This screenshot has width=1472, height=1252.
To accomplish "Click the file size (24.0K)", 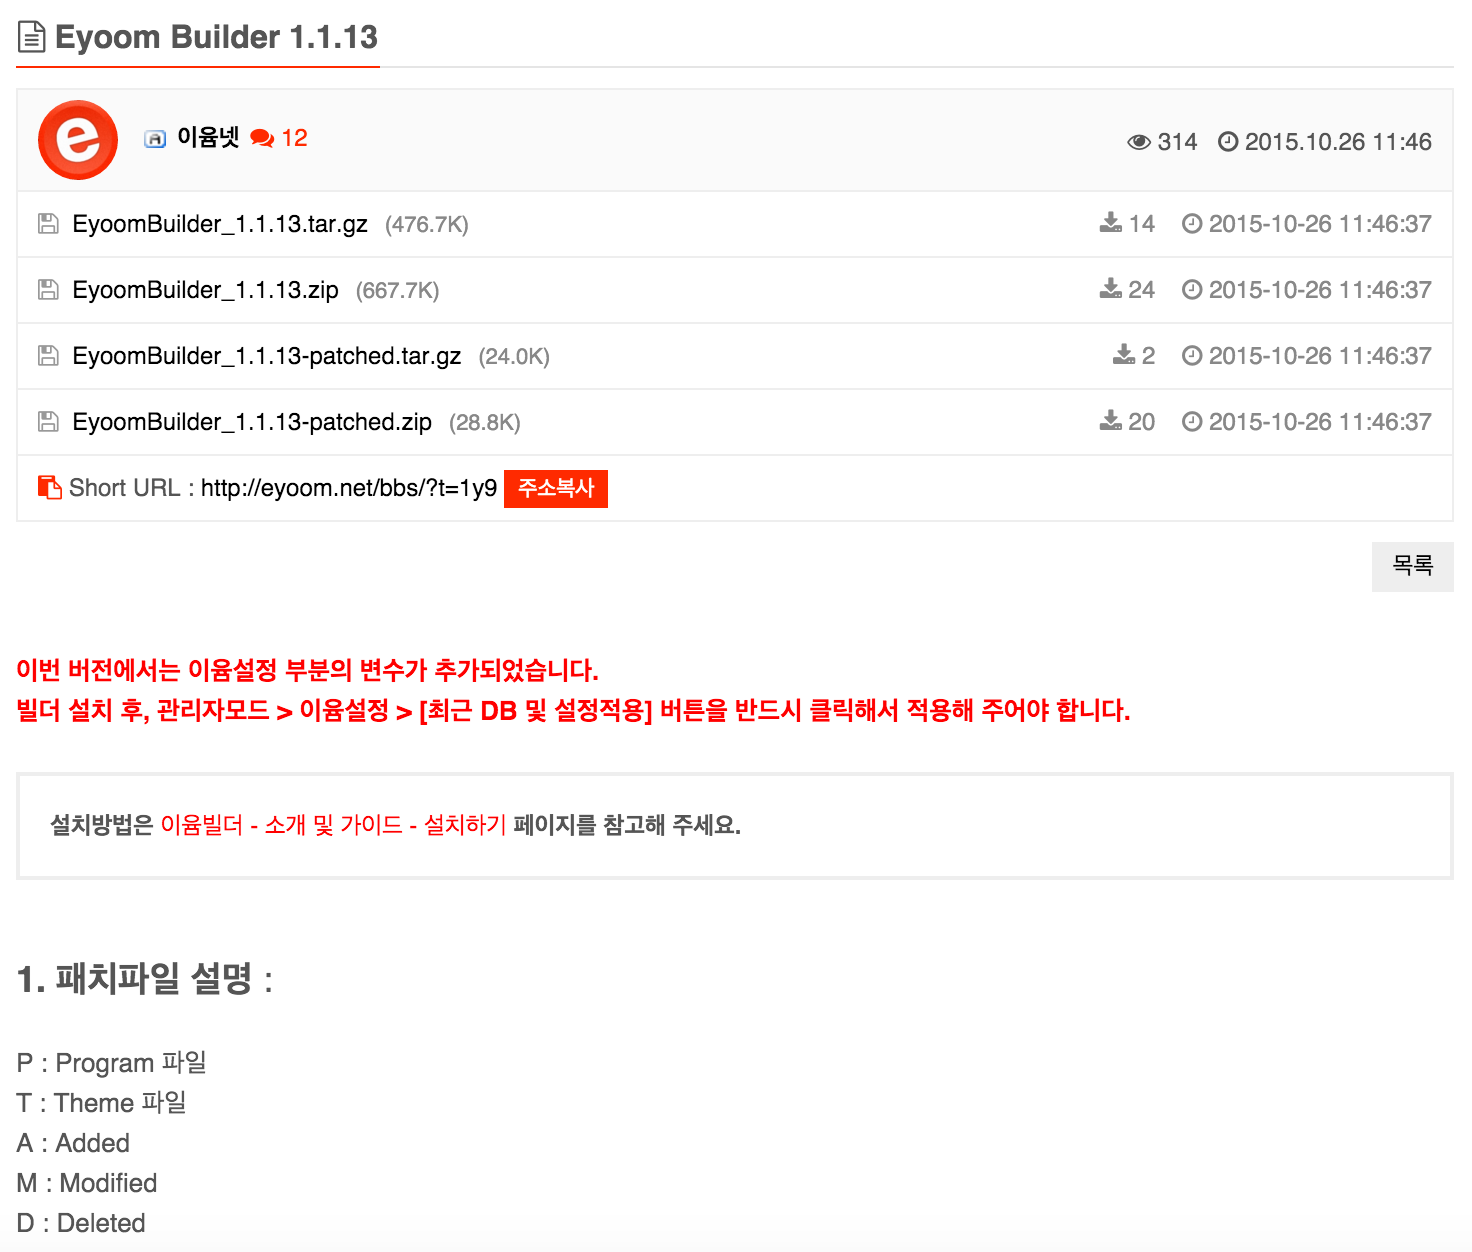I will tap(514, 356).
